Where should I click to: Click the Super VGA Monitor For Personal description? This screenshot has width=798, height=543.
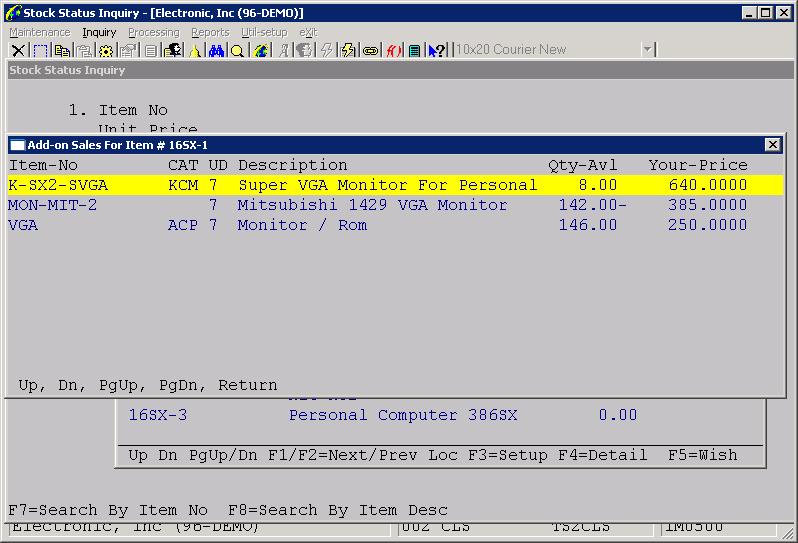coord(388,185)
